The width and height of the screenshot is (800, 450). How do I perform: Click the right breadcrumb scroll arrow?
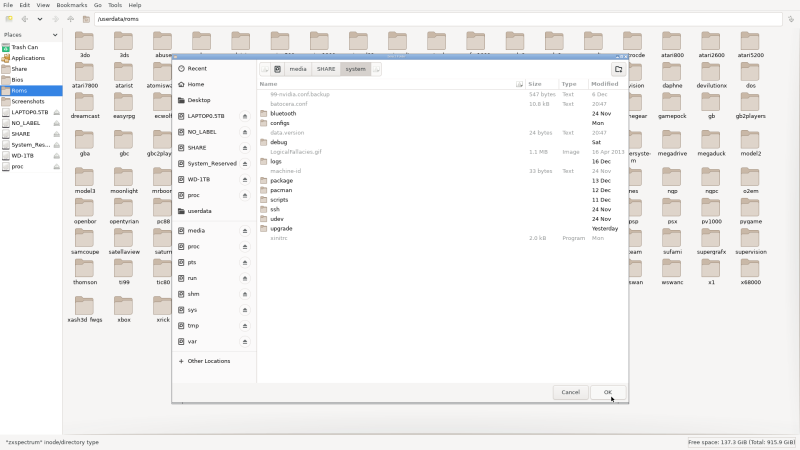[x=376, y=69]
